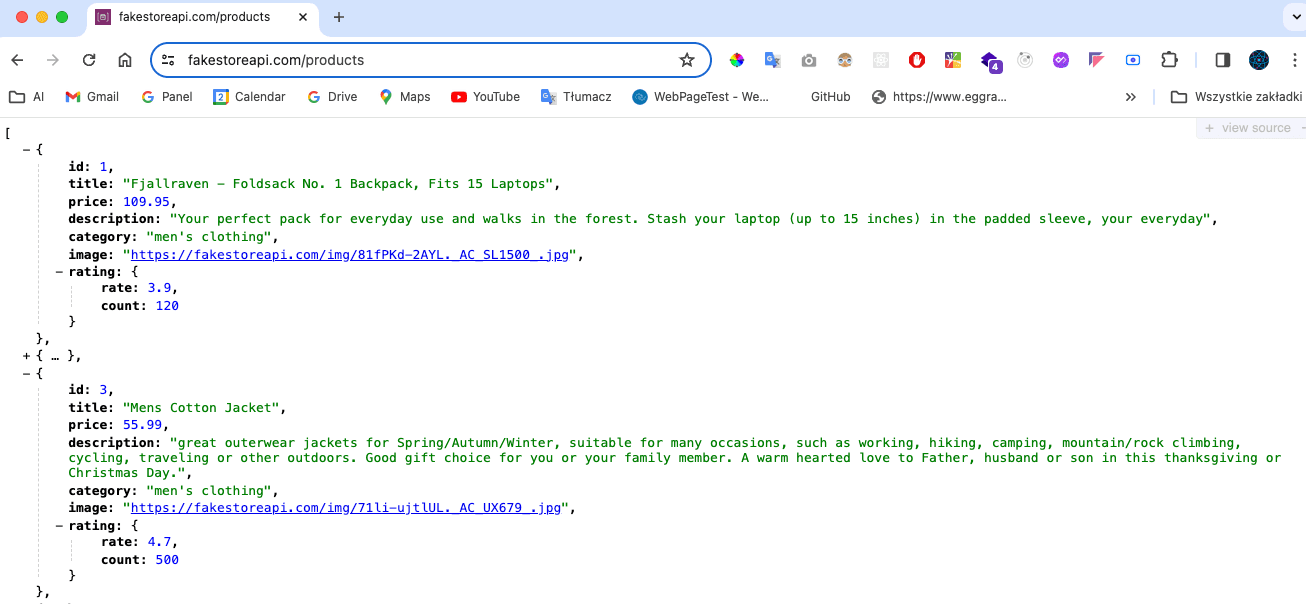Screen dimensions: 1306x604
Task: Open the Tłumacz bookmark
Action: 576,97
